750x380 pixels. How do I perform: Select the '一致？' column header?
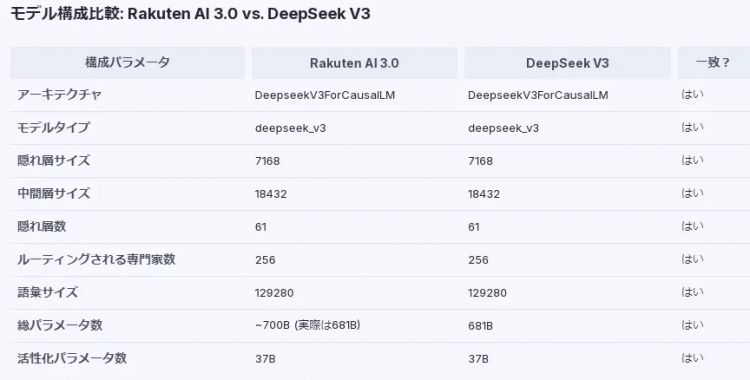[714, 63]
